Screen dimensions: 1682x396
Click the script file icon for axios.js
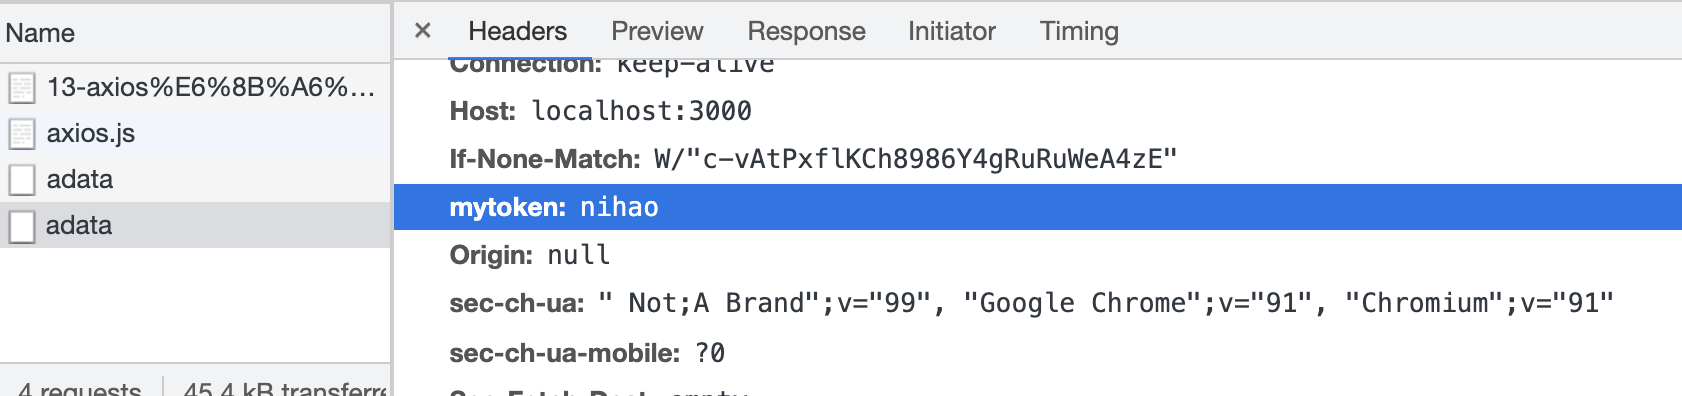[x=22, y=134]
